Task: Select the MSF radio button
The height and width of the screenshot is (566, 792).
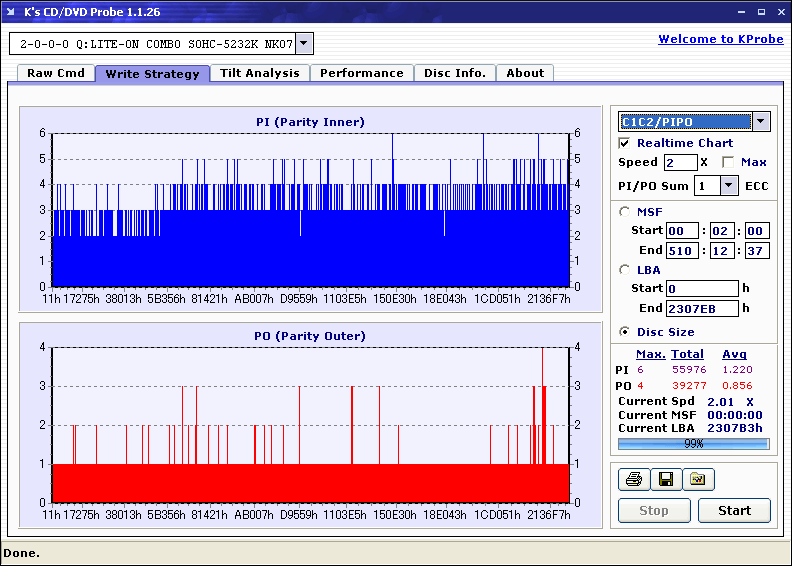Action: pos(625,211)
